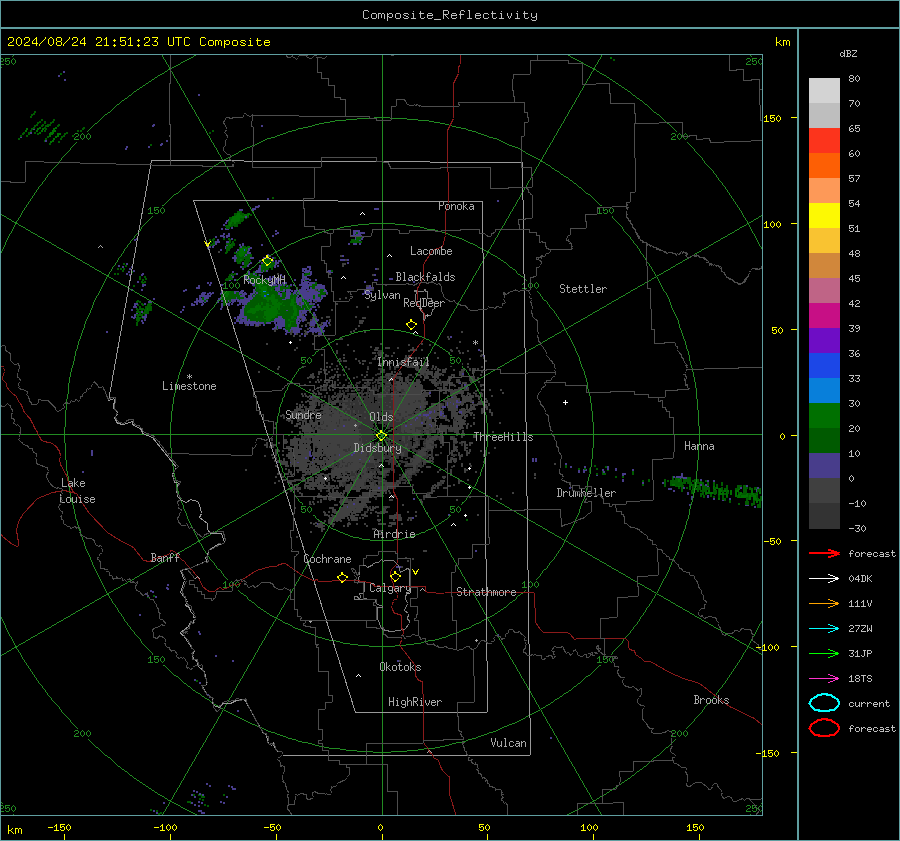Click the white plus marker west of Hanna

pyautogui.click(x=565, y=402)
